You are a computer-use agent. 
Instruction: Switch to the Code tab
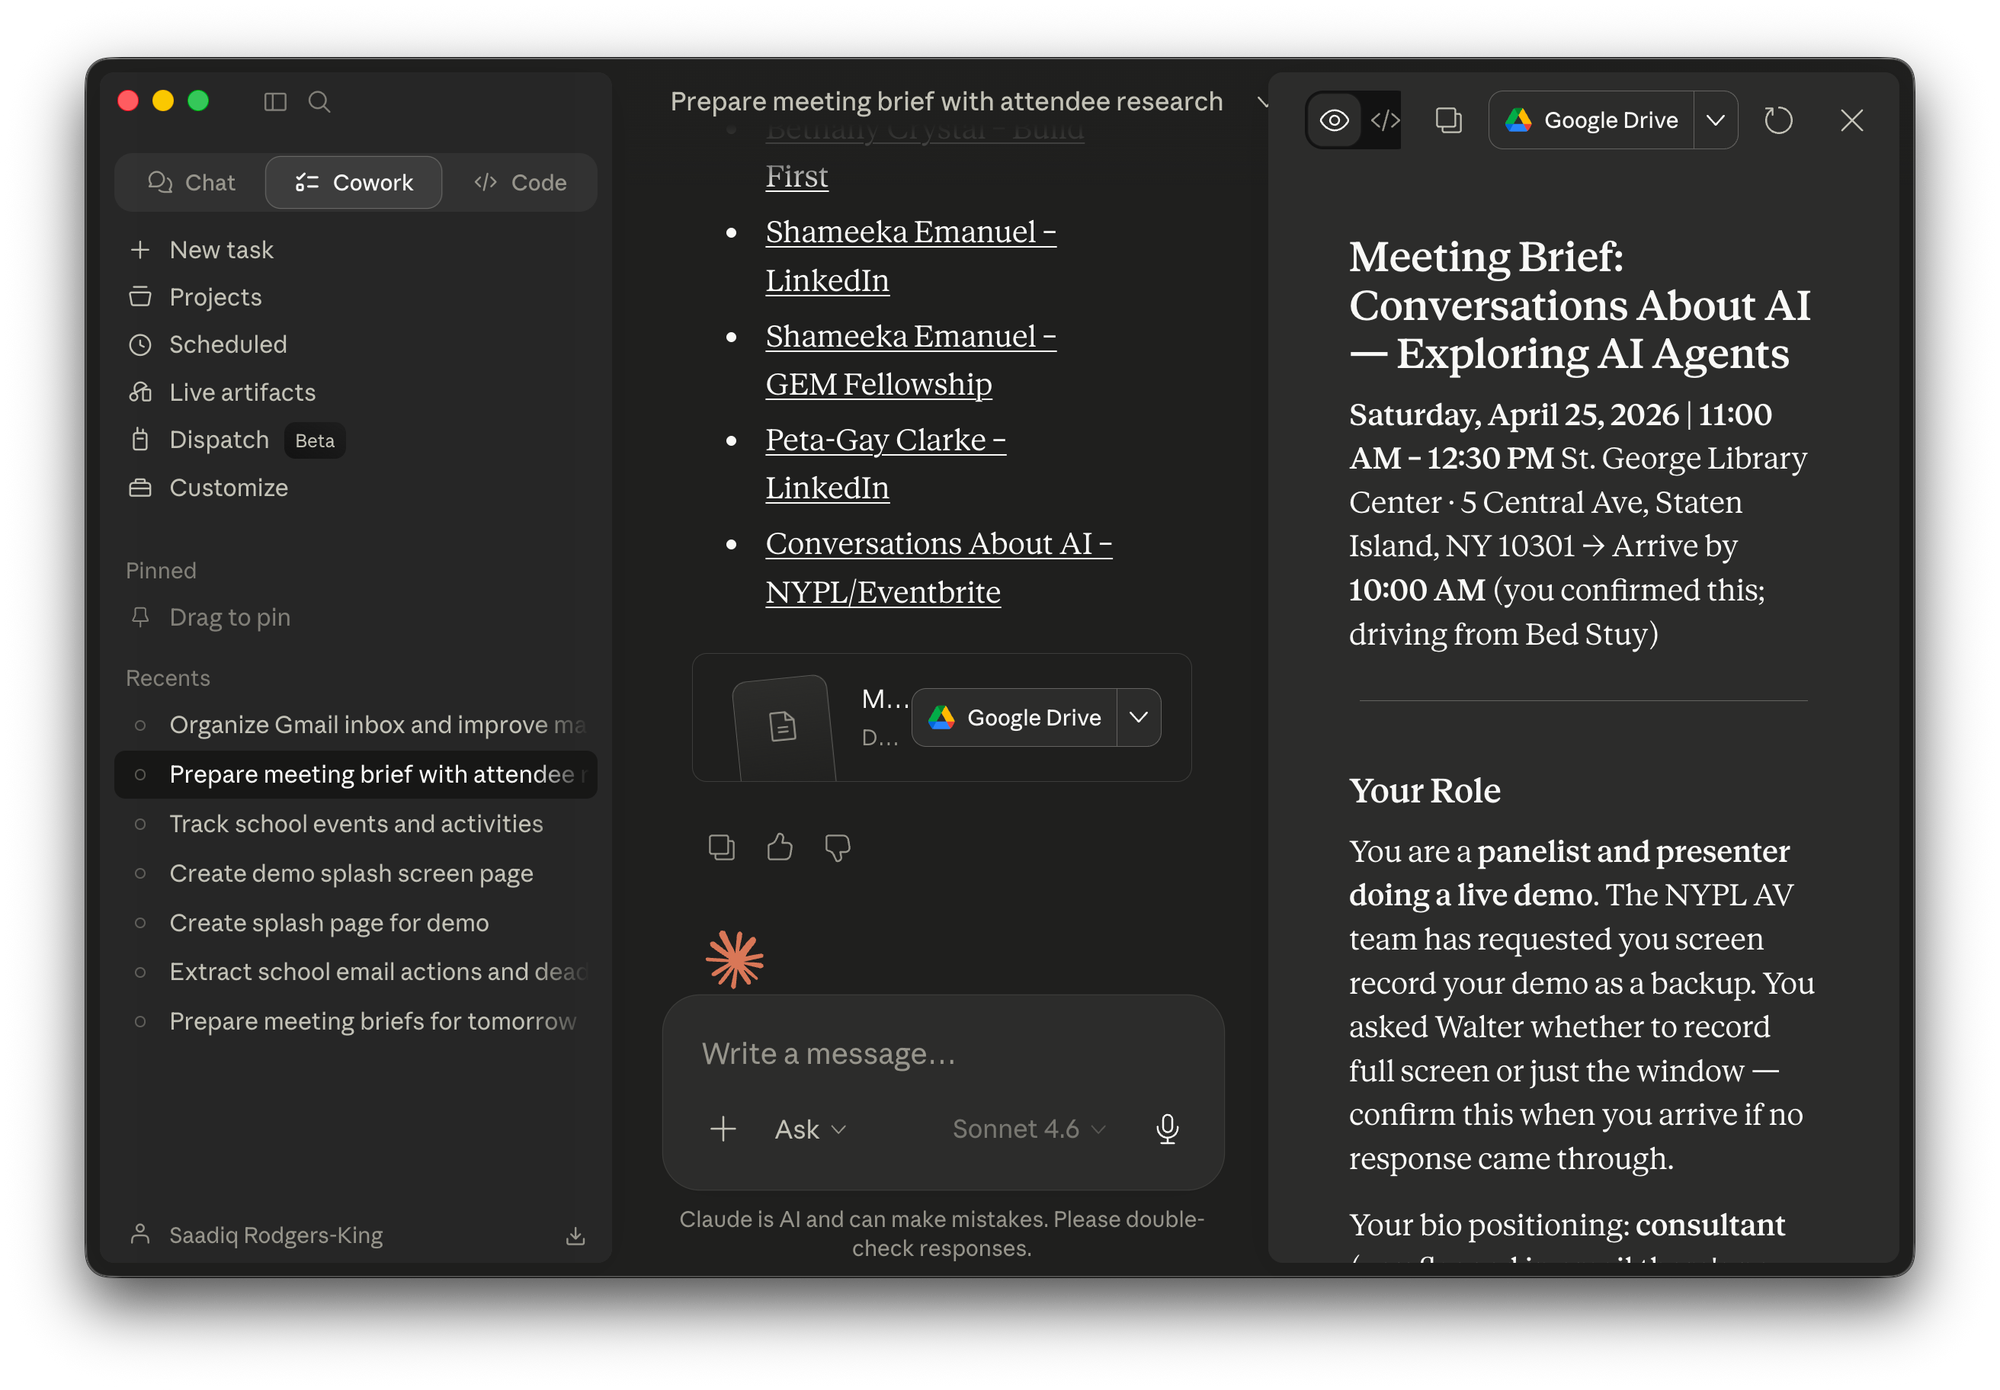520,182
